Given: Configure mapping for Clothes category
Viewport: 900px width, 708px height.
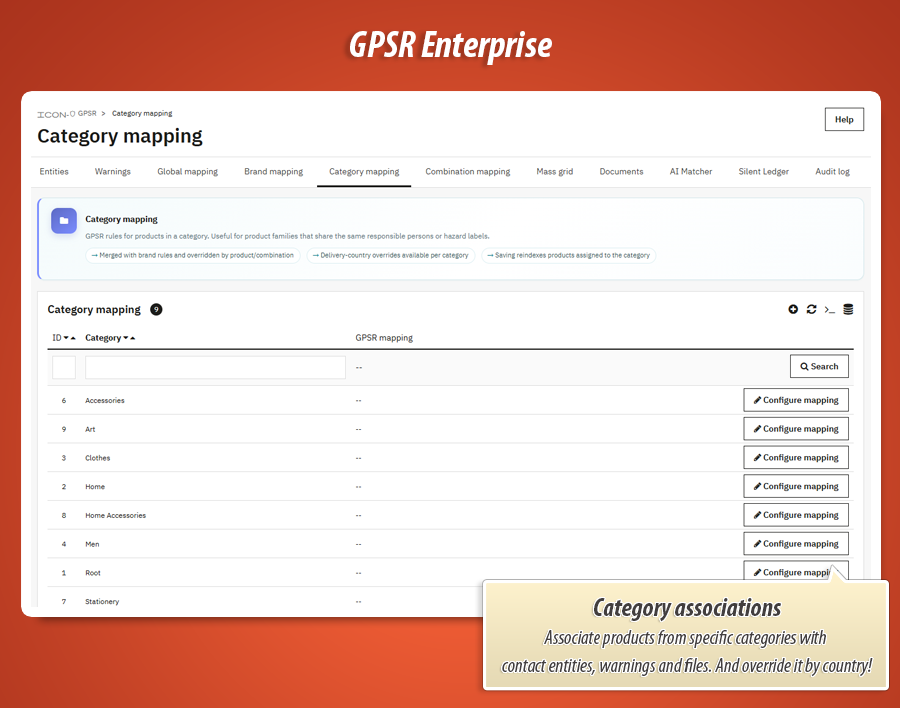Looking at the screenshot, I should point(796,458).
